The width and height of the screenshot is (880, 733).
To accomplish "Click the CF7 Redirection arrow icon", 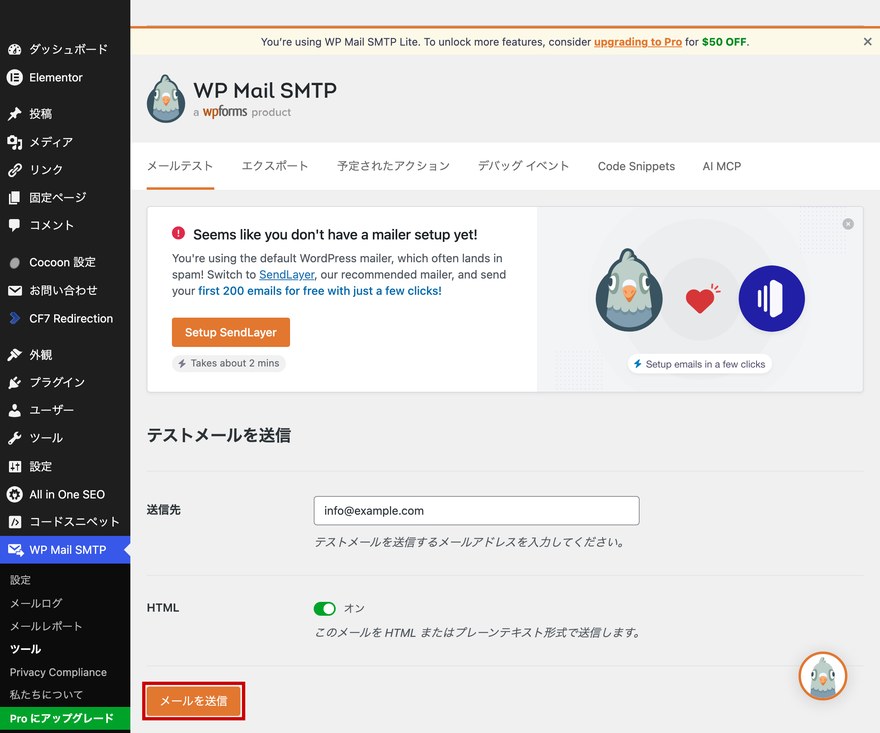I will 15,318.
